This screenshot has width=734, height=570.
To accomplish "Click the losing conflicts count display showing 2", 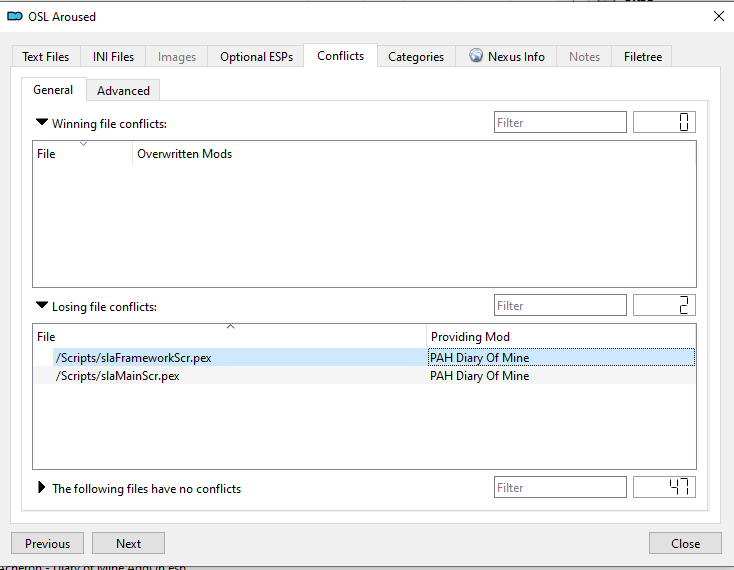I will pyautogui.click(x=664, y=305).
